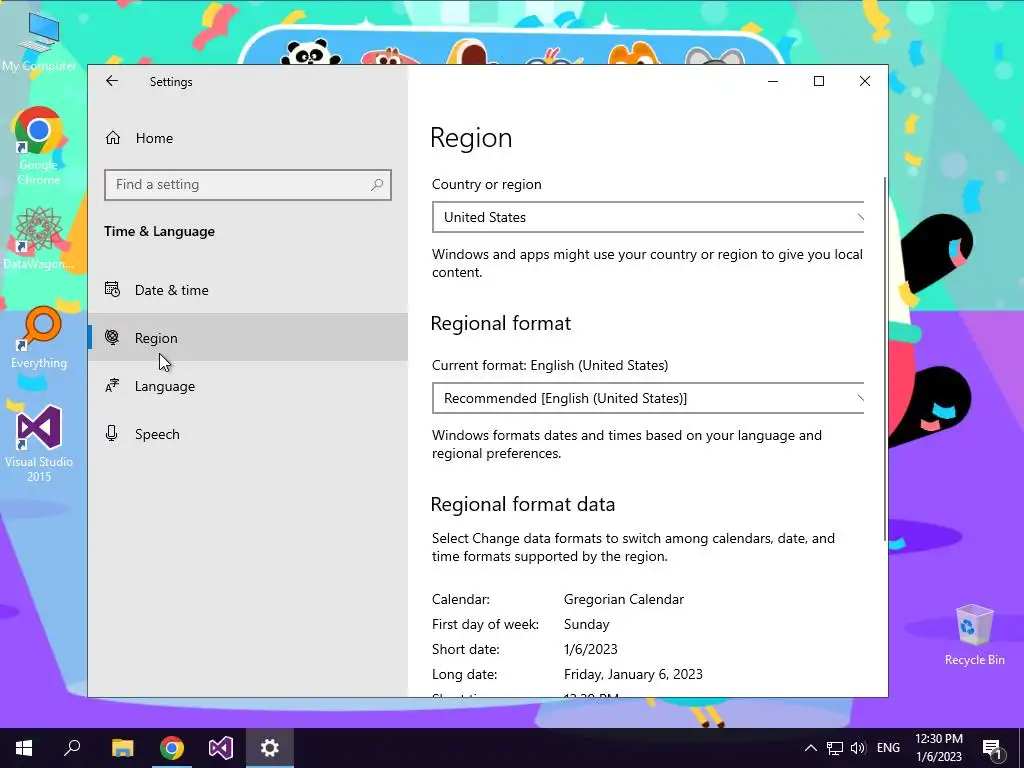Open the Action Center notifications icon
Viewport: 1024px width, 768px height.
point(993,748)
